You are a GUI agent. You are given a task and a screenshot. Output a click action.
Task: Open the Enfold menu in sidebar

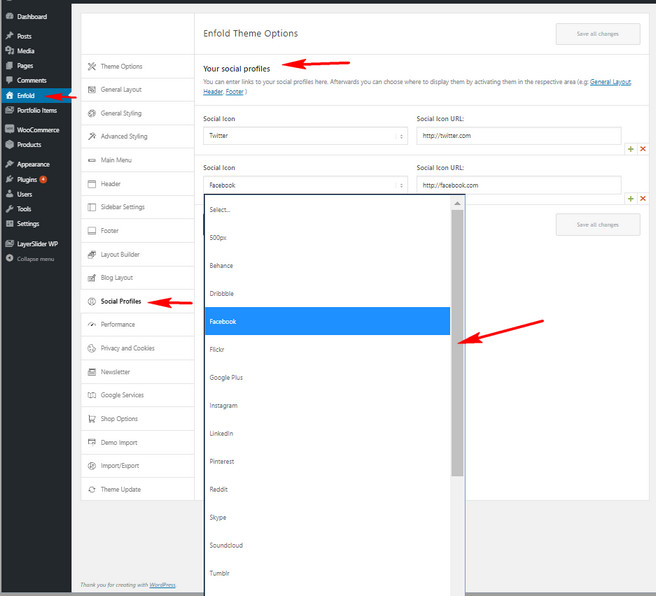coord(36,95)
